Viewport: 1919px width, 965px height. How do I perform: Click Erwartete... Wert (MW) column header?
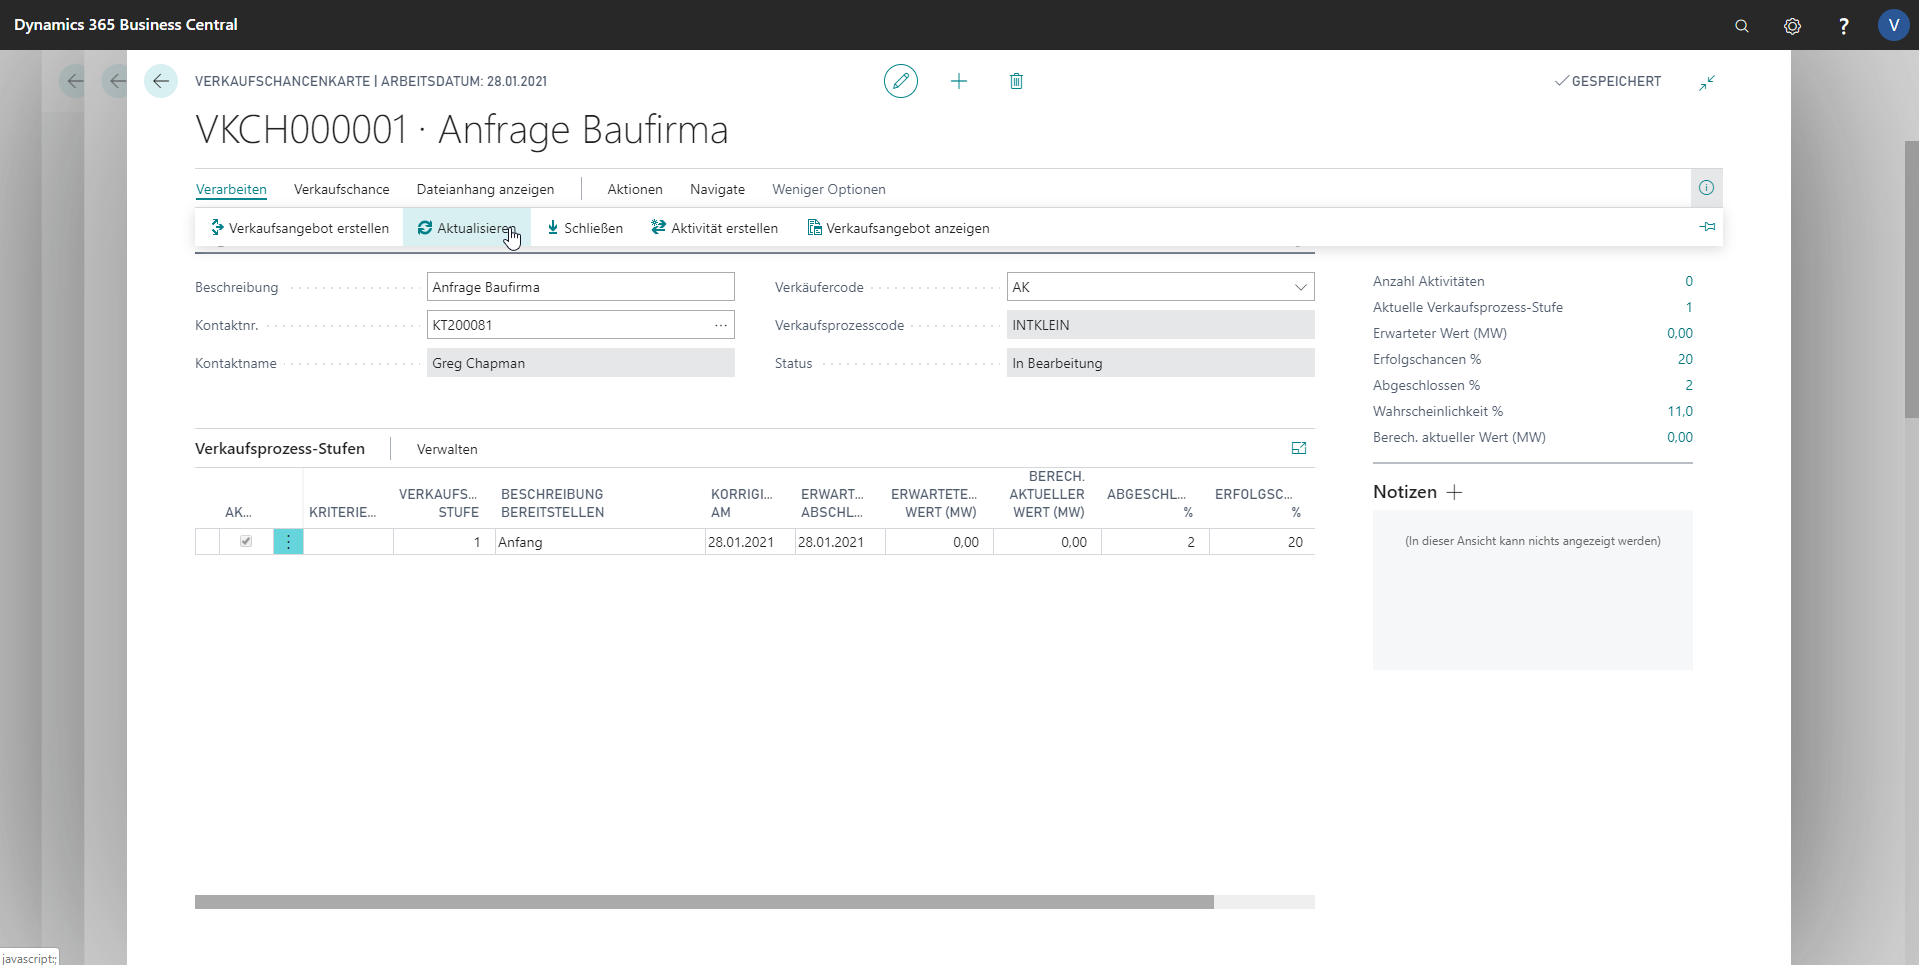click(x=934, y=503)
